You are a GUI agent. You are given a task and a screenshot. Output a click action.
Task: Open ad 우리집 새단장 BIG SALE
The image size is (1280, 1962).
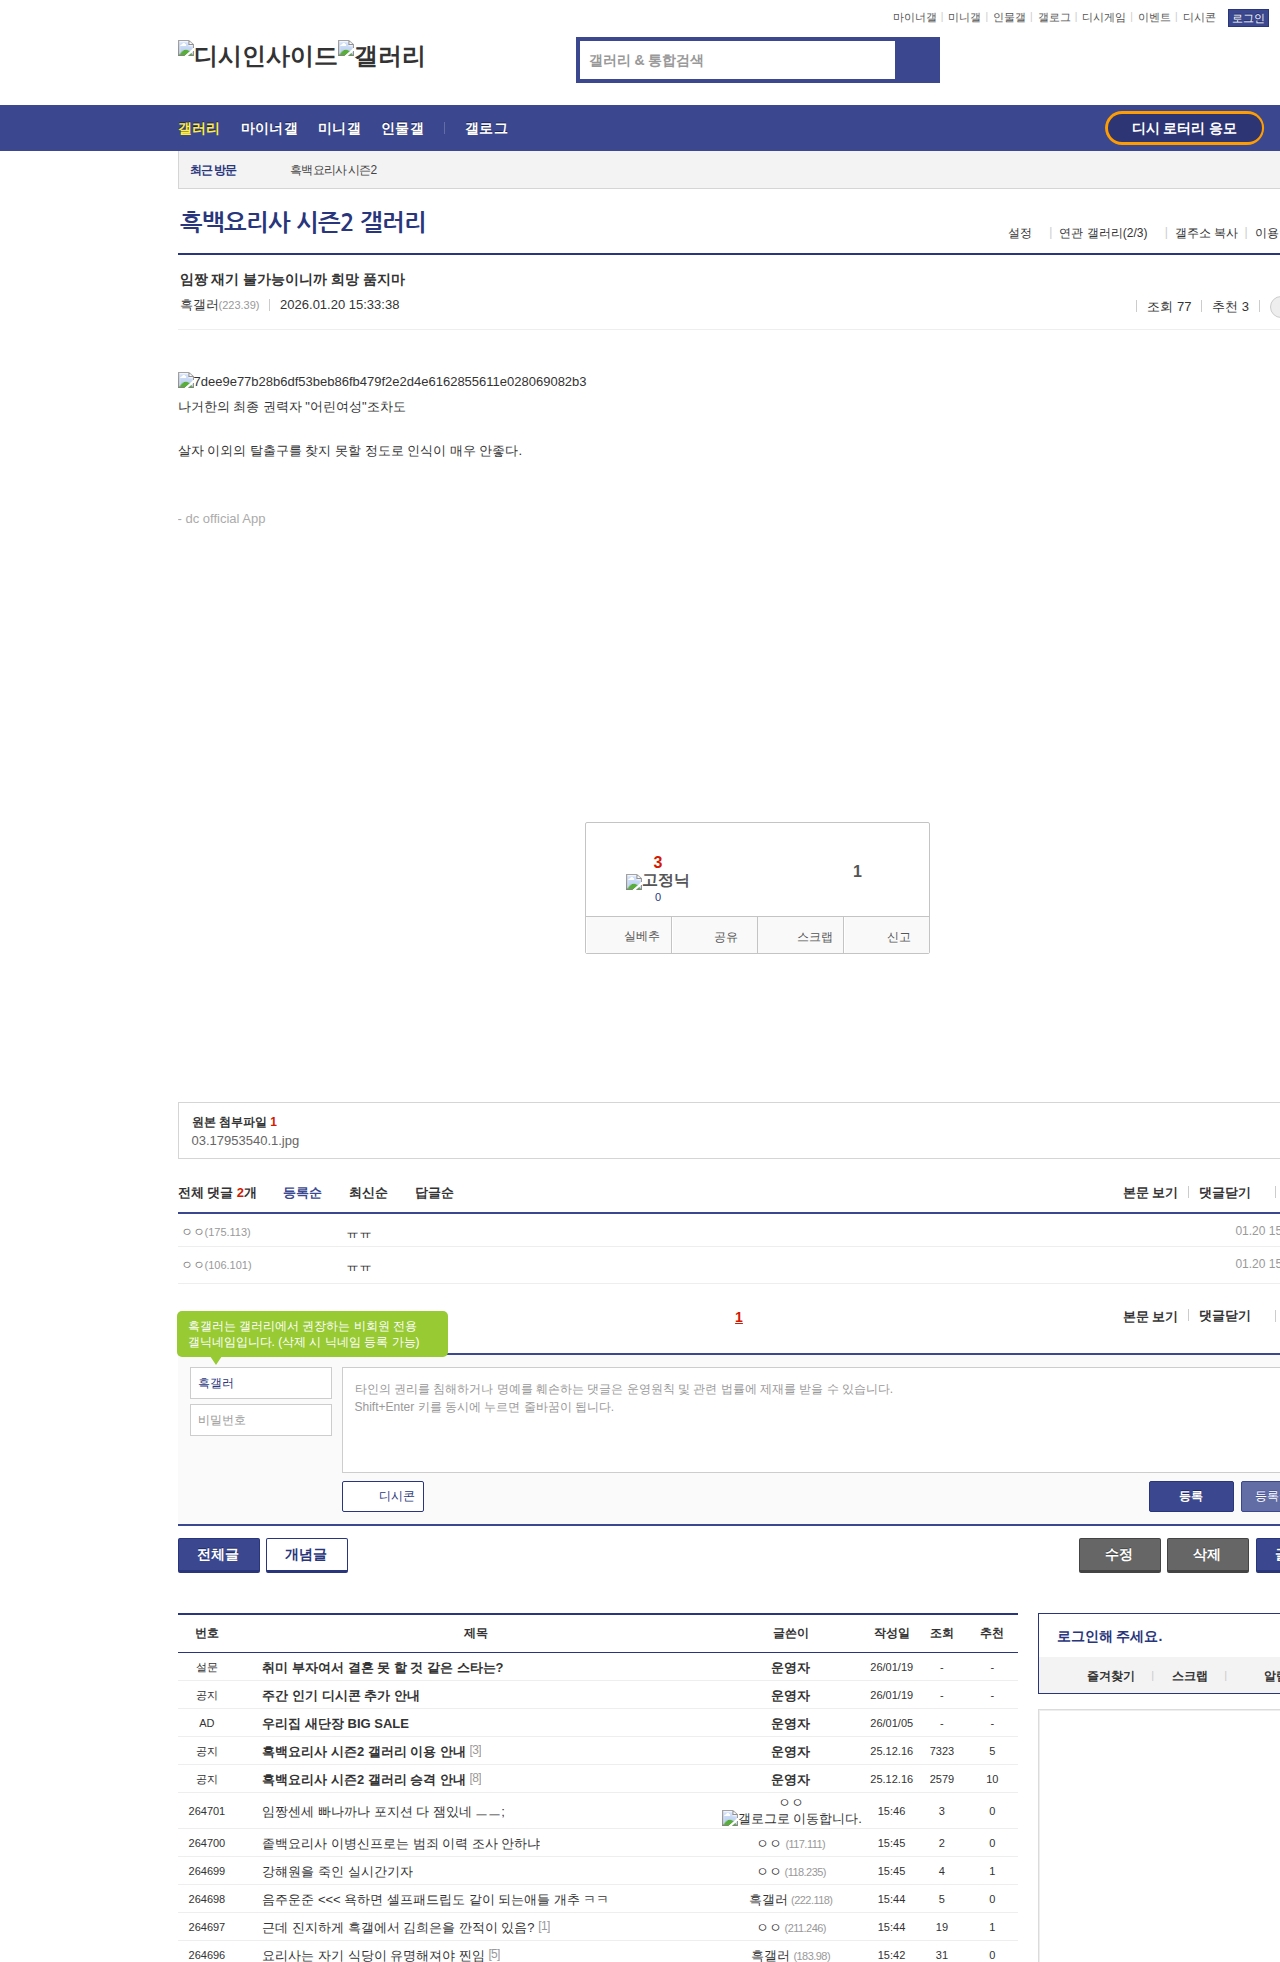(335, 1724)
